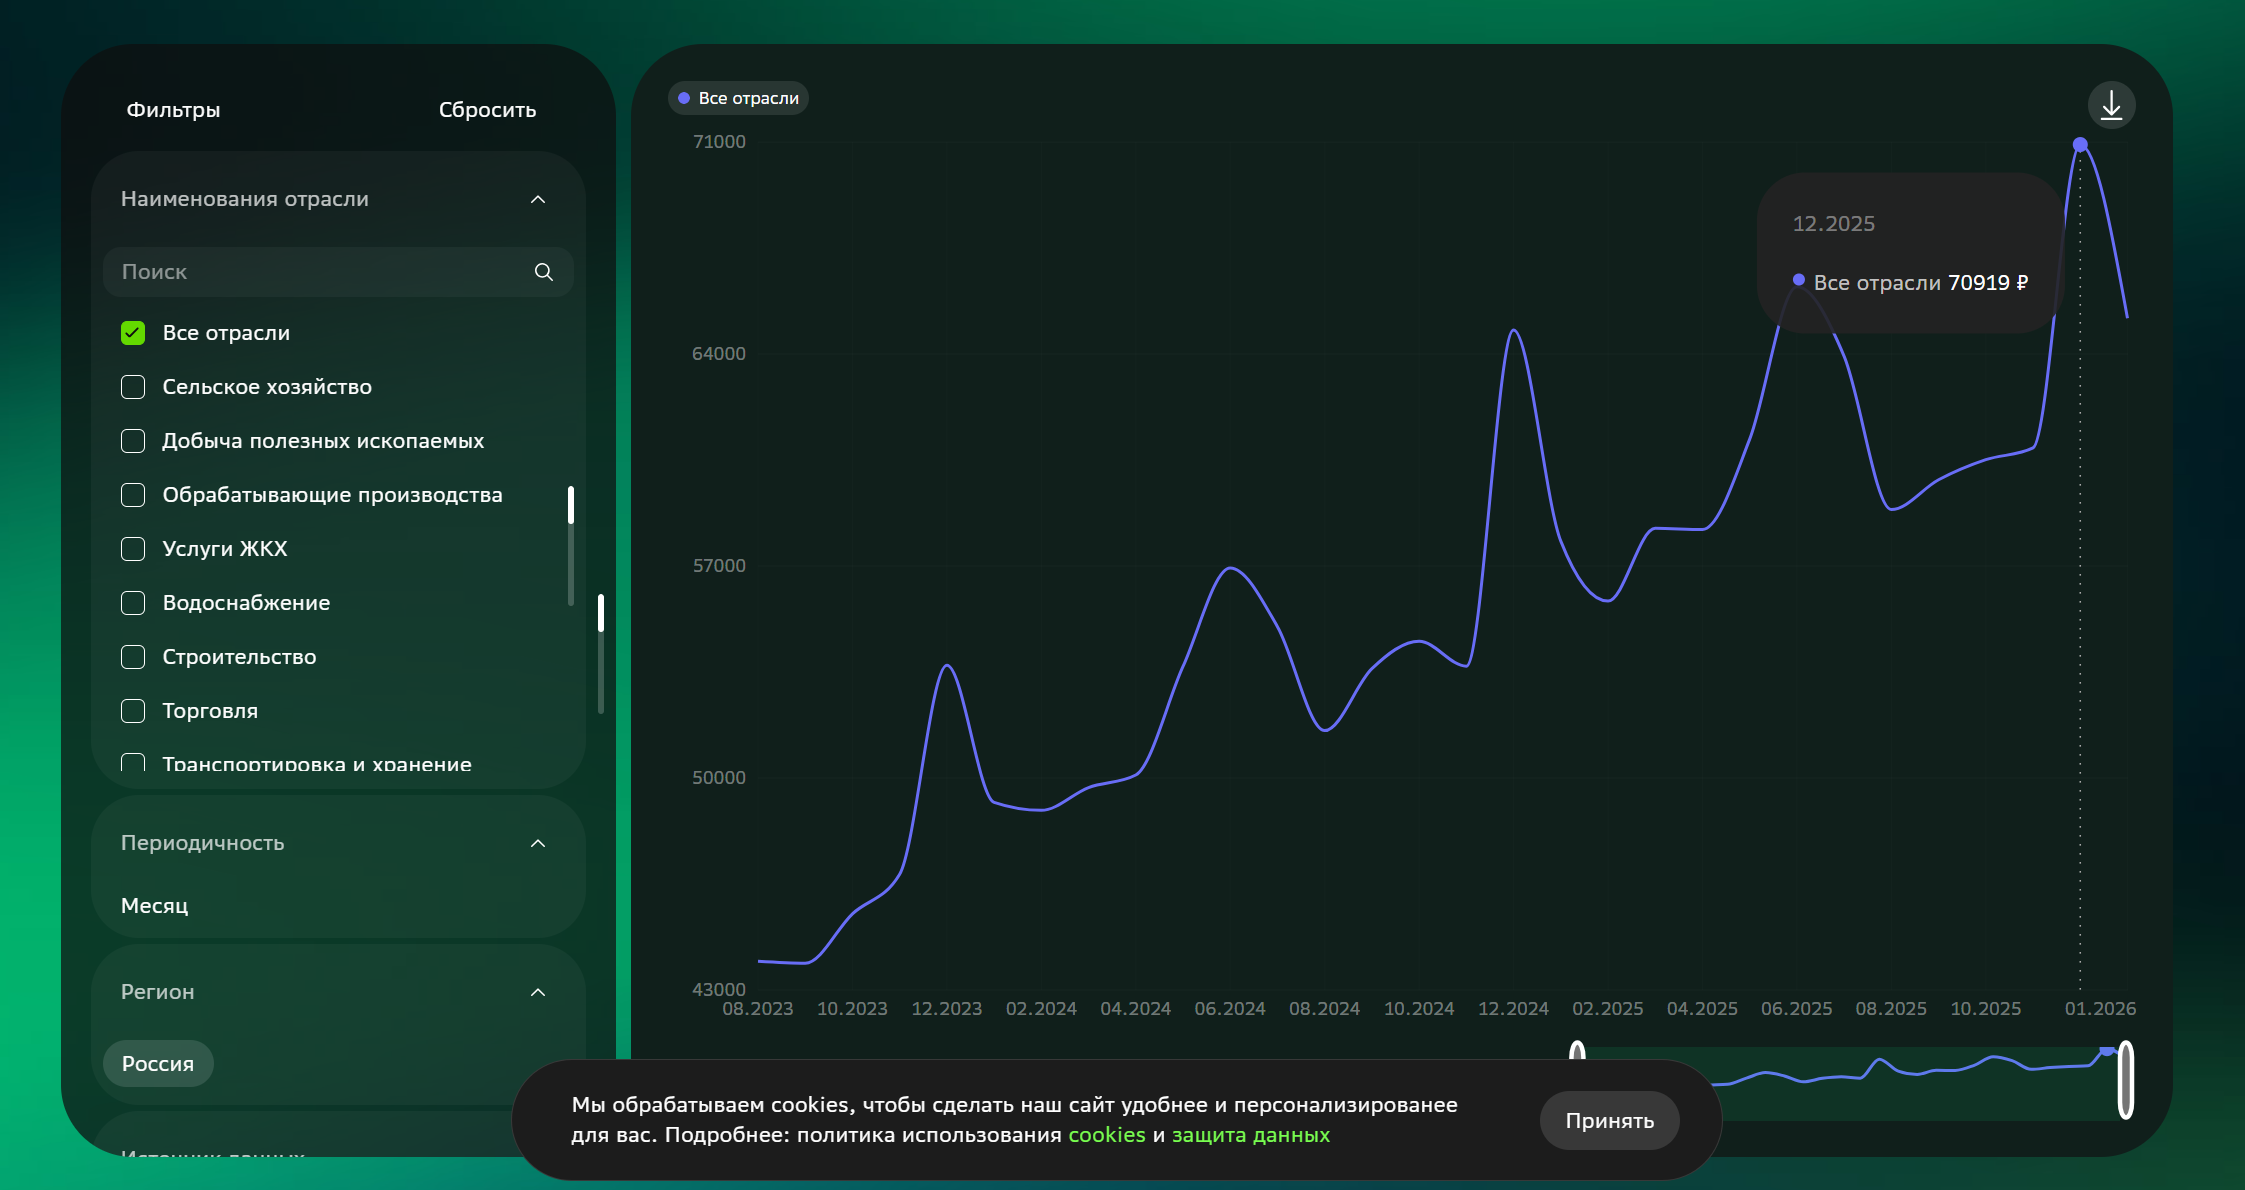
Task: Accept cookies with the 'Принять' button
Action: pyautogui.click(x=1609, y=1121)
